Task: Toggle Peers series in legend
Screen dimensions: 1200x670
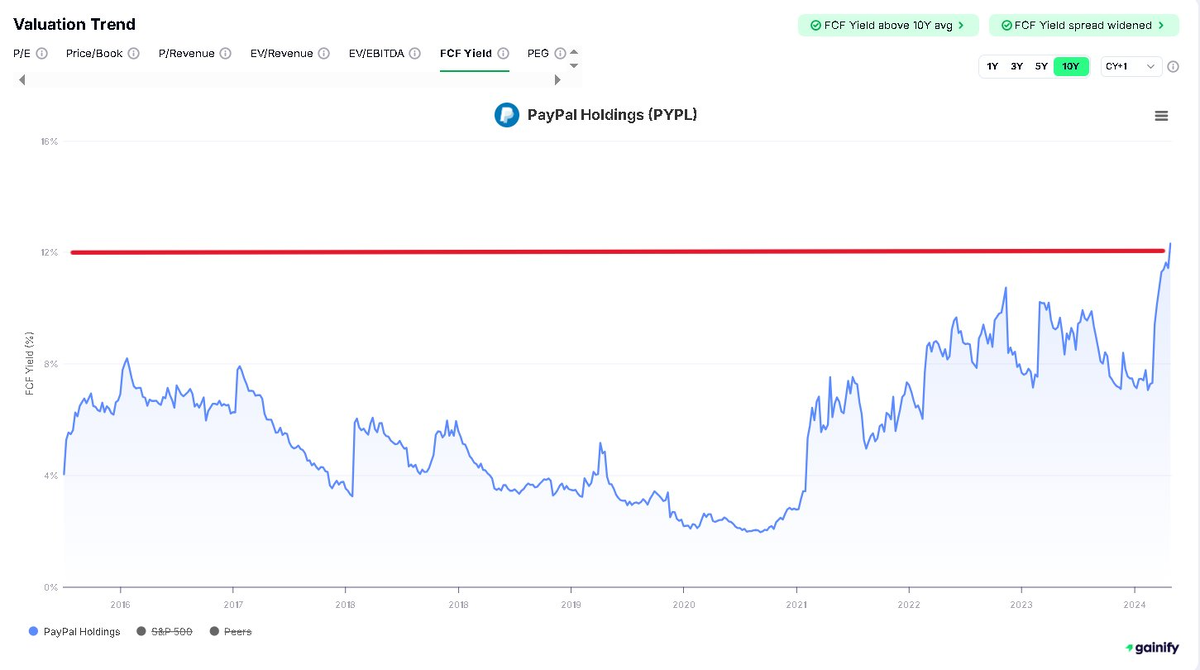Action: pos(230,632)
